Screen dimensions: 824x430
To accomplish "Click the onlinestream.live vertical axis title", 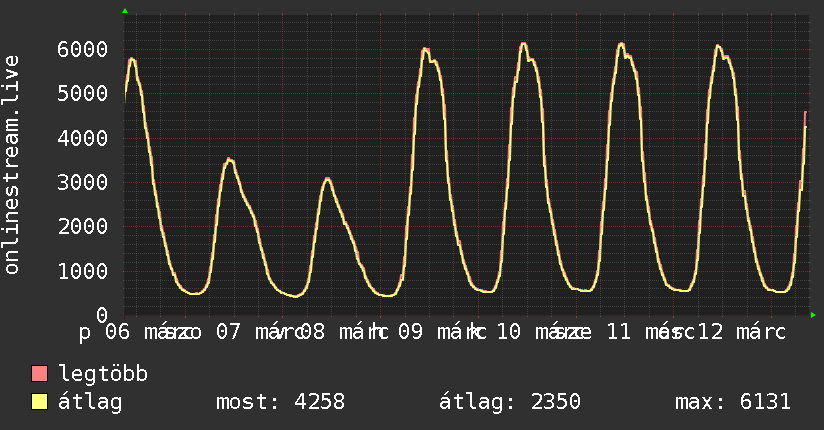I will (11, 165).
